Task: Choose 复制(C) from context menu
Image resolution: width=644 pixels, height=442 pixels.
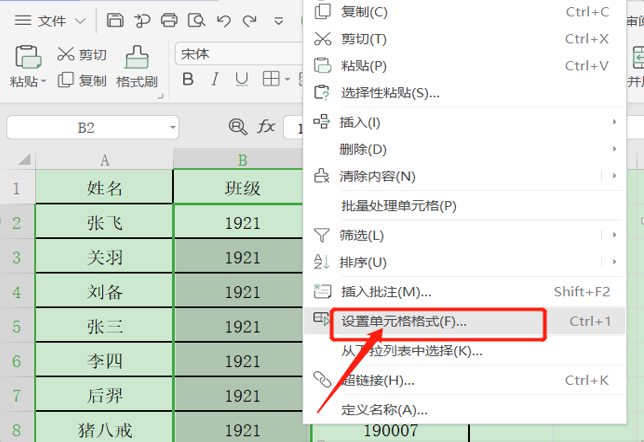Action: click(x=464, y=12)
